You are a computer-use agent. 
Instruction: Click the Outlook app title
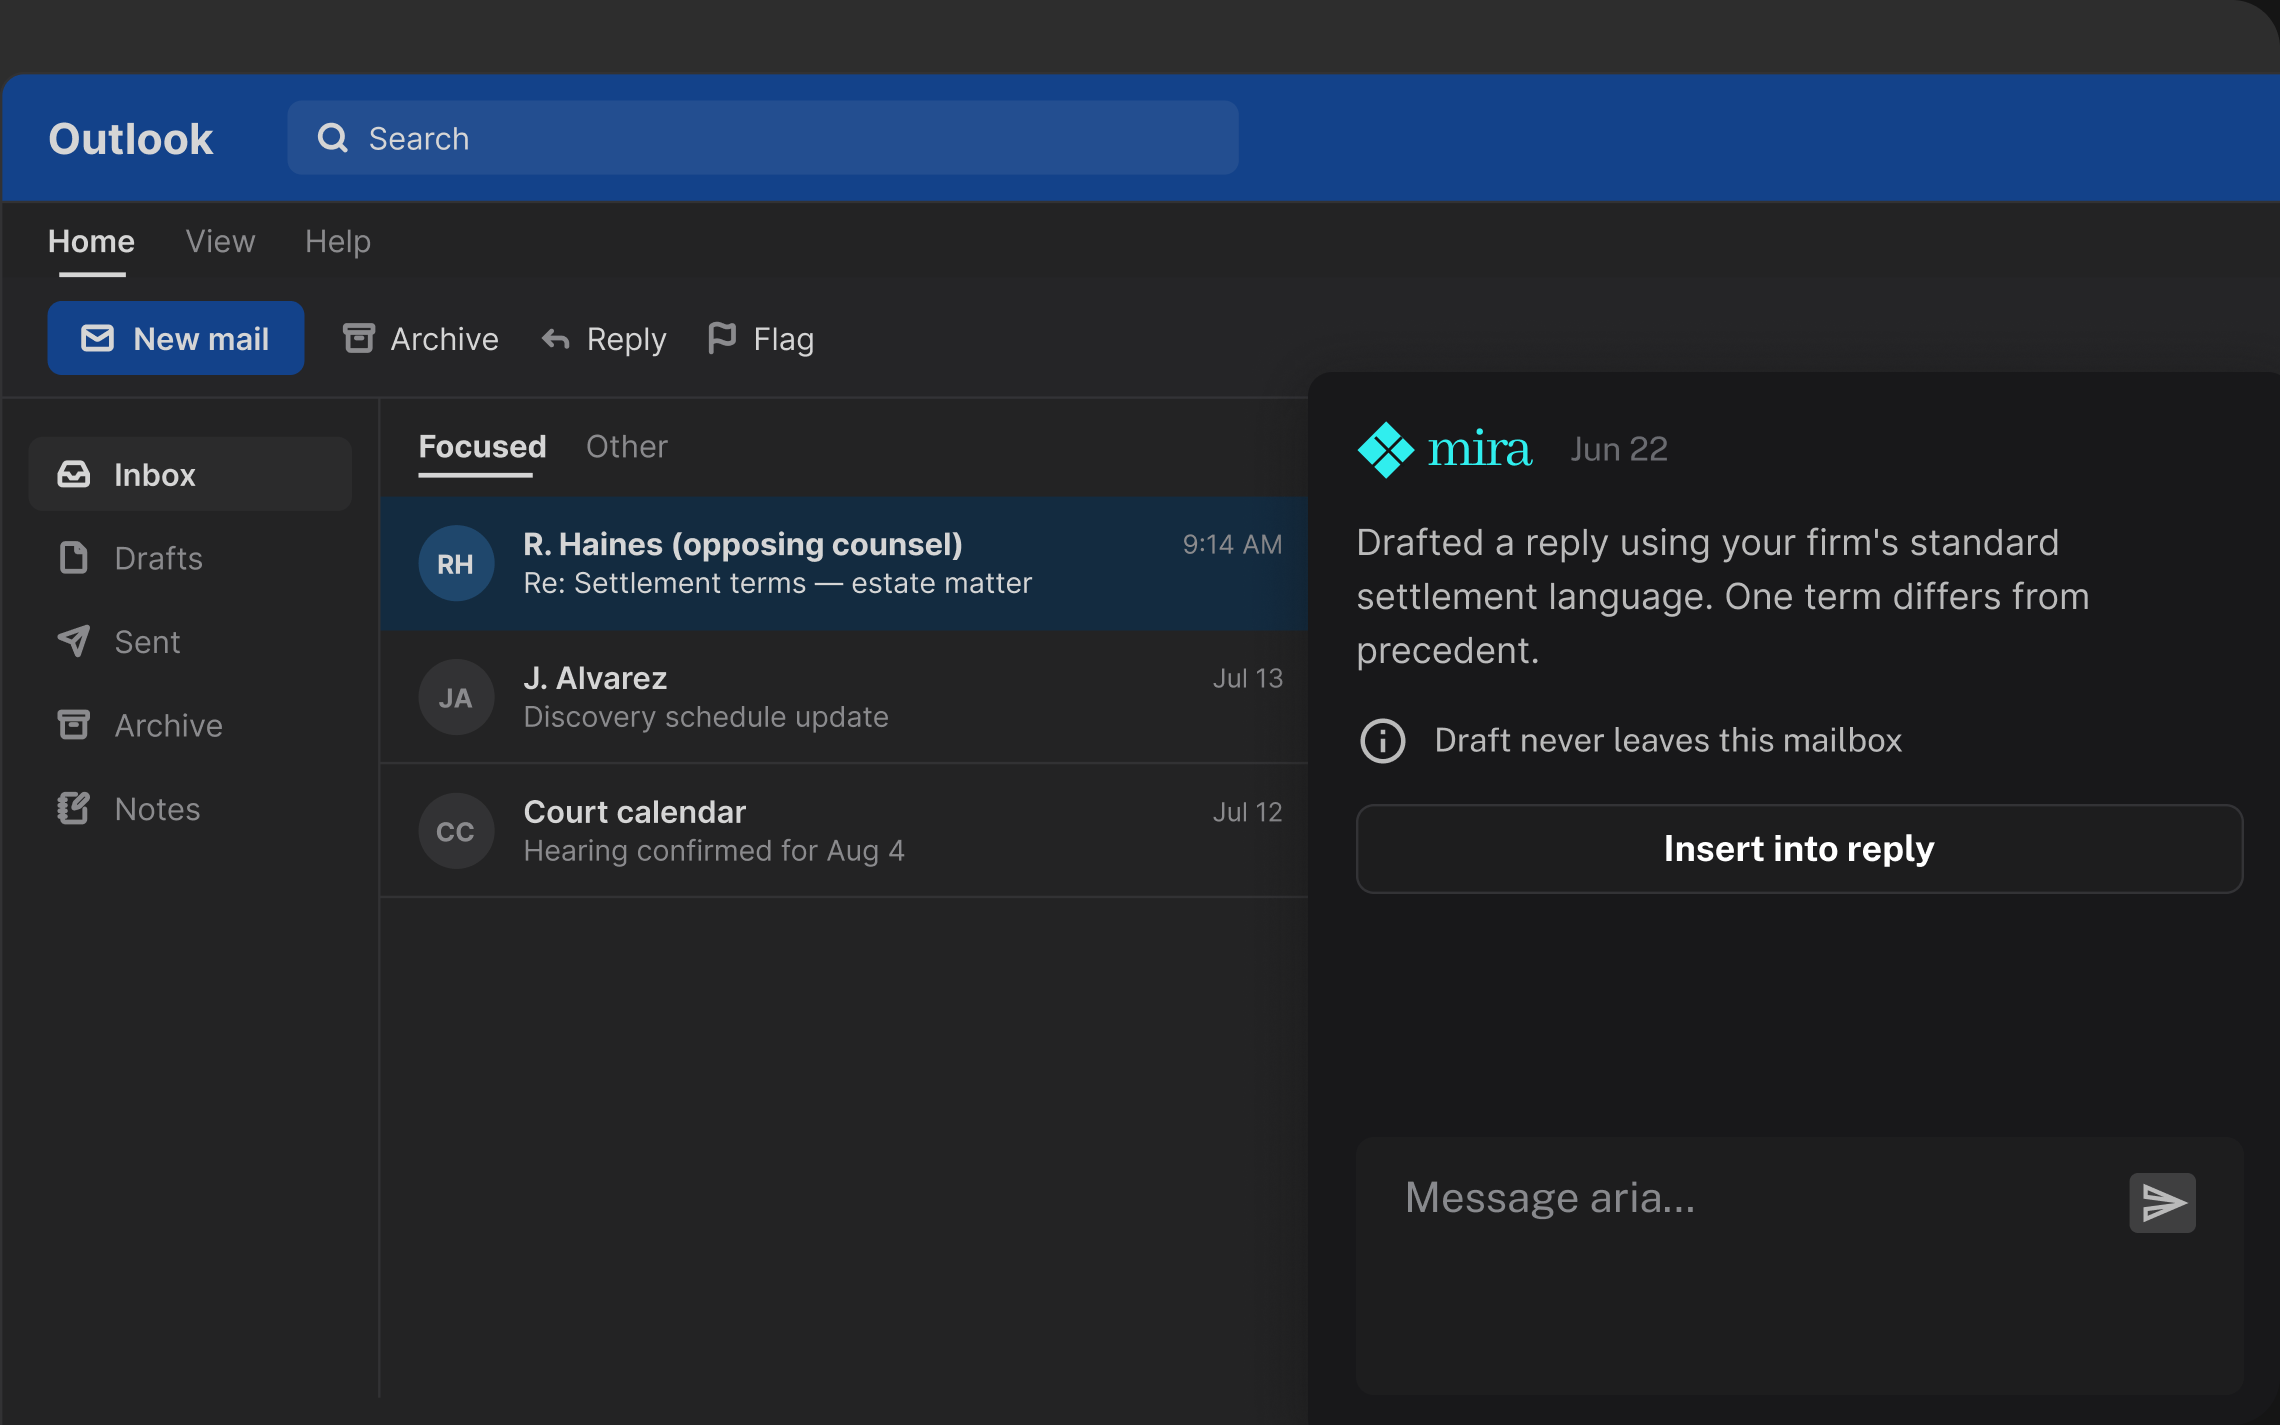131,139
